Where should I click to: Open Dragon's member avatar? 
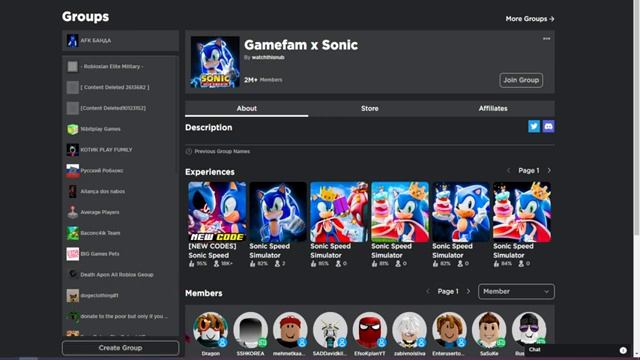(x=210, y=329)
